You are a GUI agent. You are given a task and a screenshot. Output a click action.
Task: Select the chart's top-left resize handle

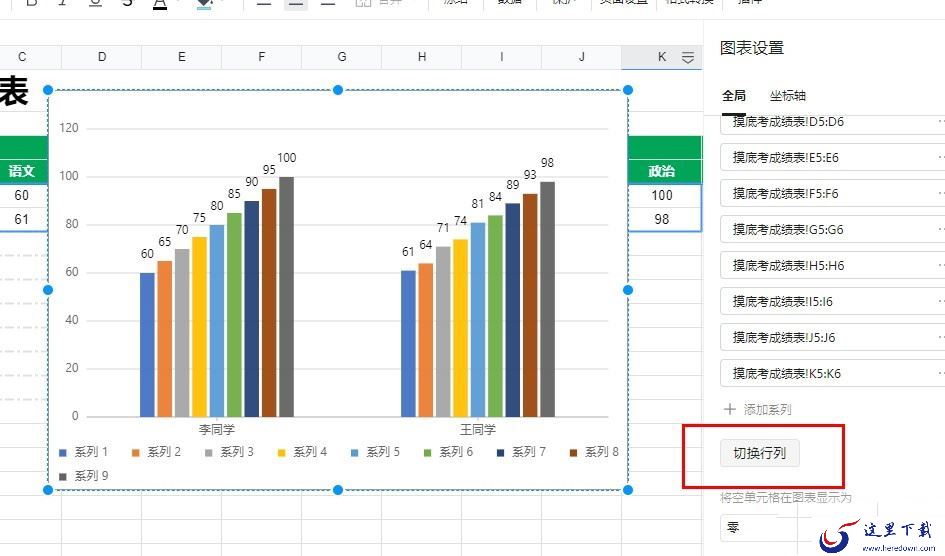pos(48,90)
